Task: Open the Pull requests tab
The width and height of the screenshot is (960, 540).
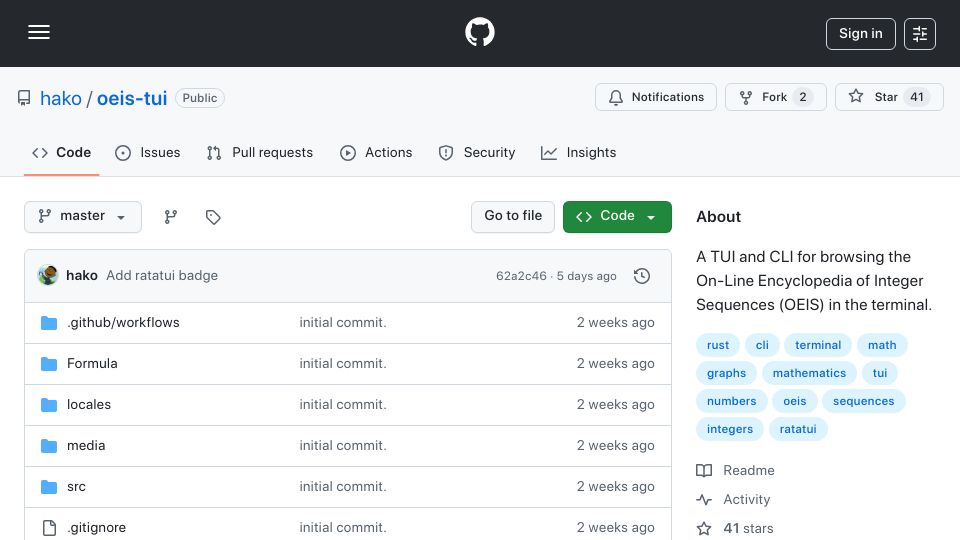Action: pos(260,152)
